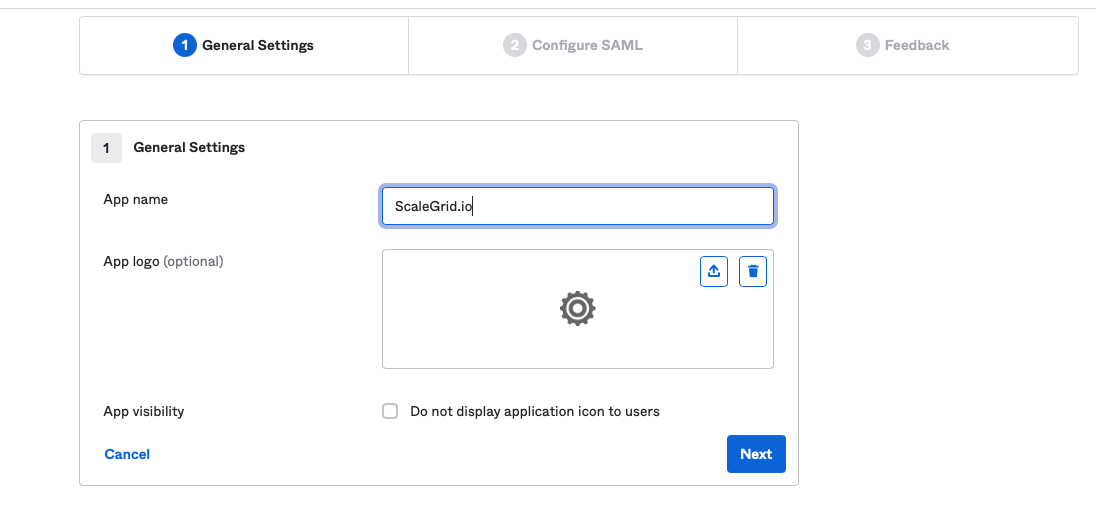
Task: Click the section number 1 square badge
Action: click(x=106, y=148)
